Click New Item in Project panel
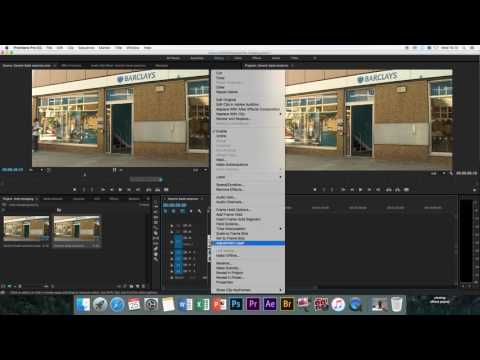Screen dimensions: 480x360 pos(138,286)
